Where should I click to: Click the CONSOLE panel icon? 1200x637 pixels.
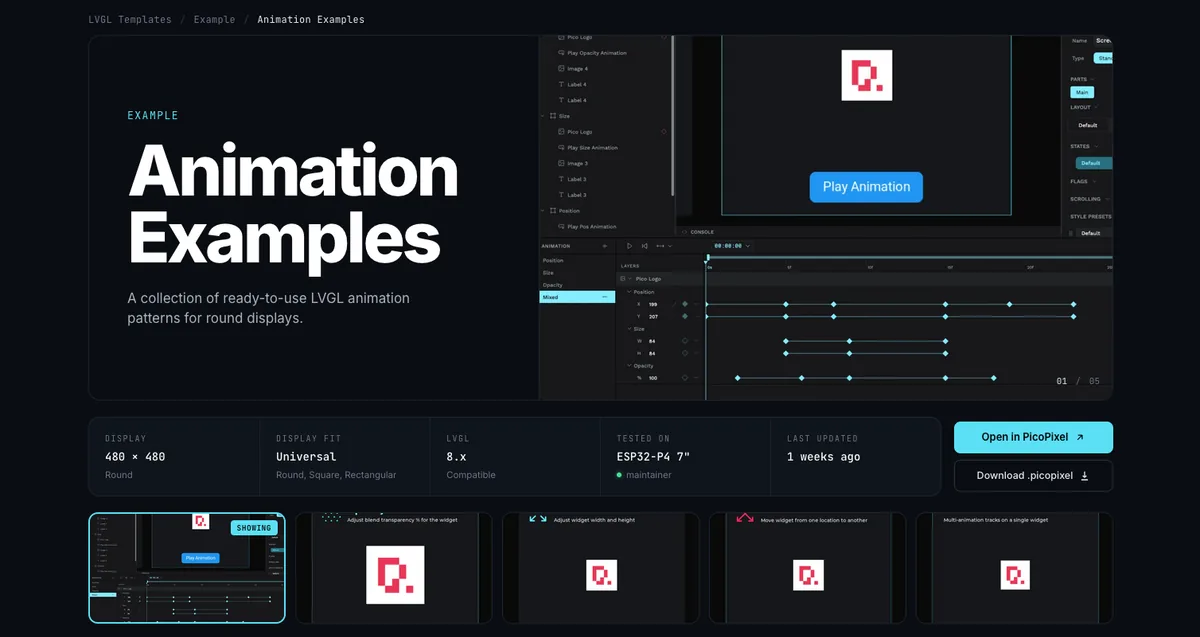[684, 231]
